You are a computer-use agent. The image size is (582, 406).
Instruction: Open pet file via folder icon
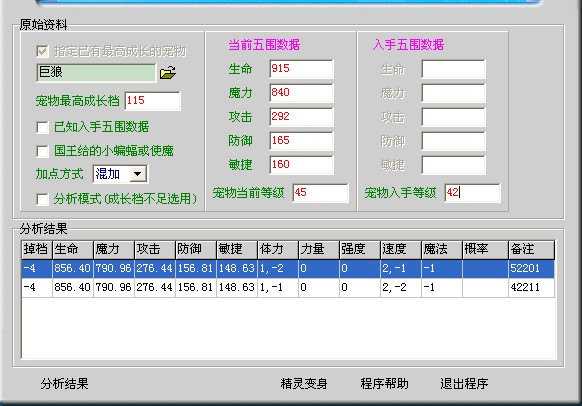(168, 72)
